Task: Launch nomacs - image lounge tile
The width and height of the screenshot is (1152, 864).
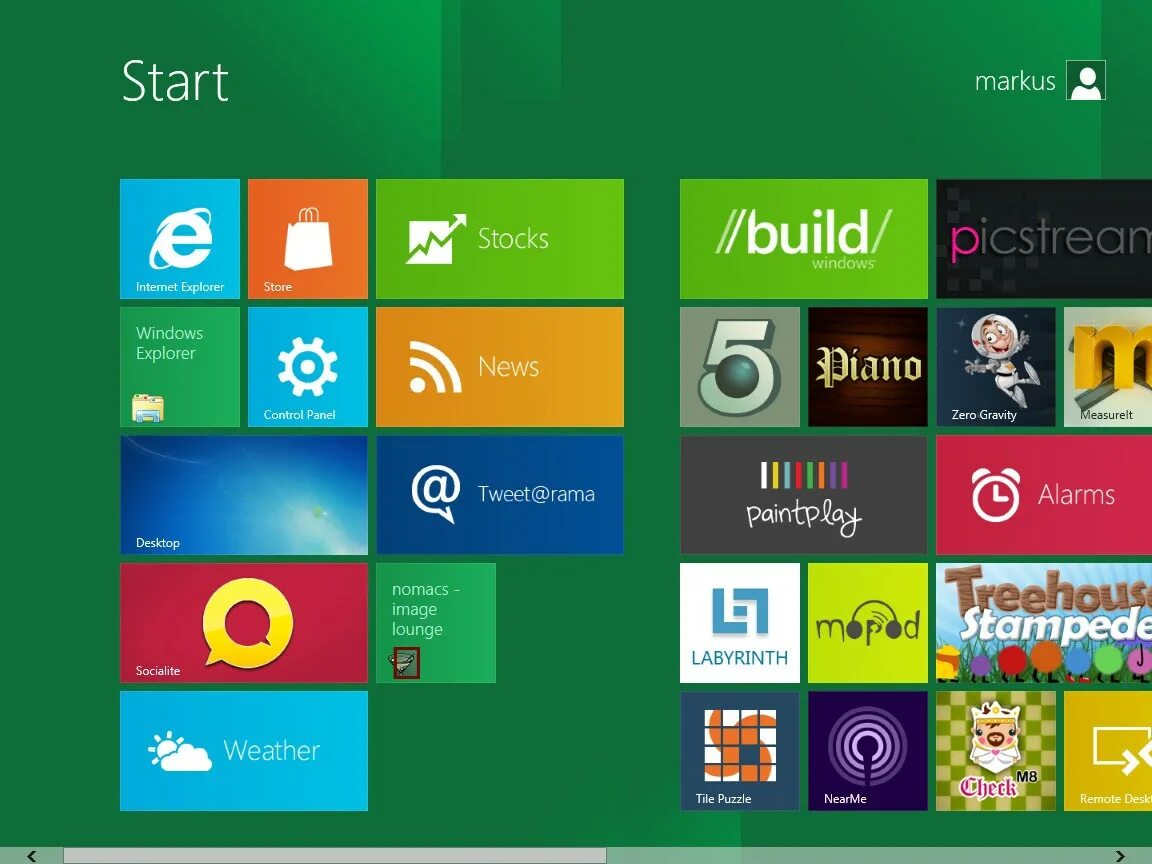Action: [436, 623]
